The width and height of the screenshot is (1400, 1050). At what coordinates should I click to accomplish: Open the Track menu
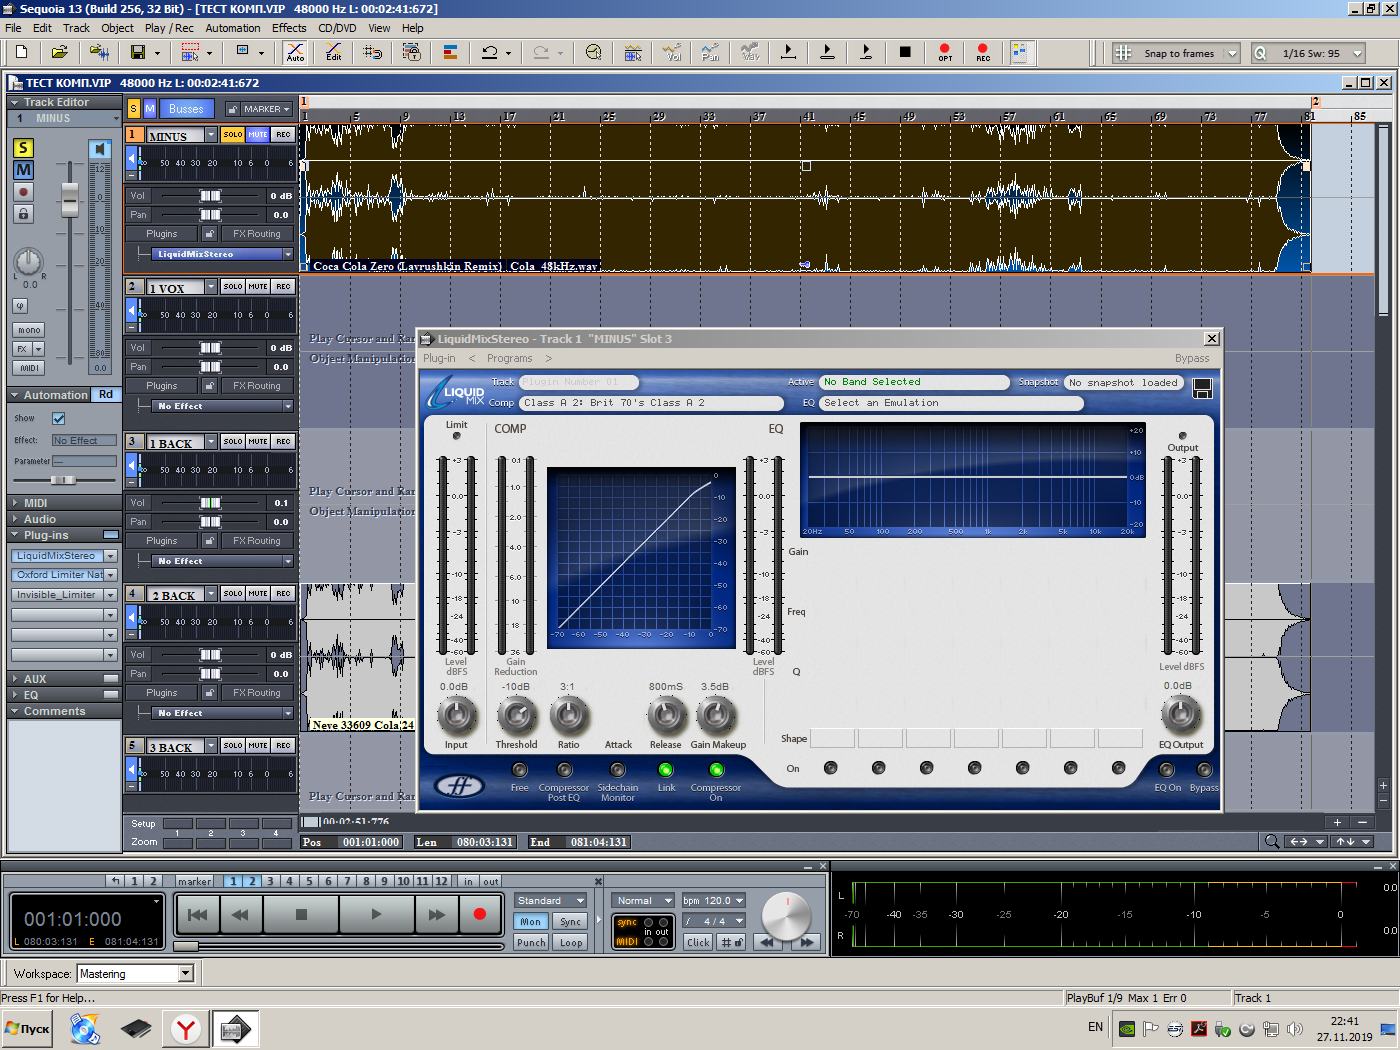point(76,28)
